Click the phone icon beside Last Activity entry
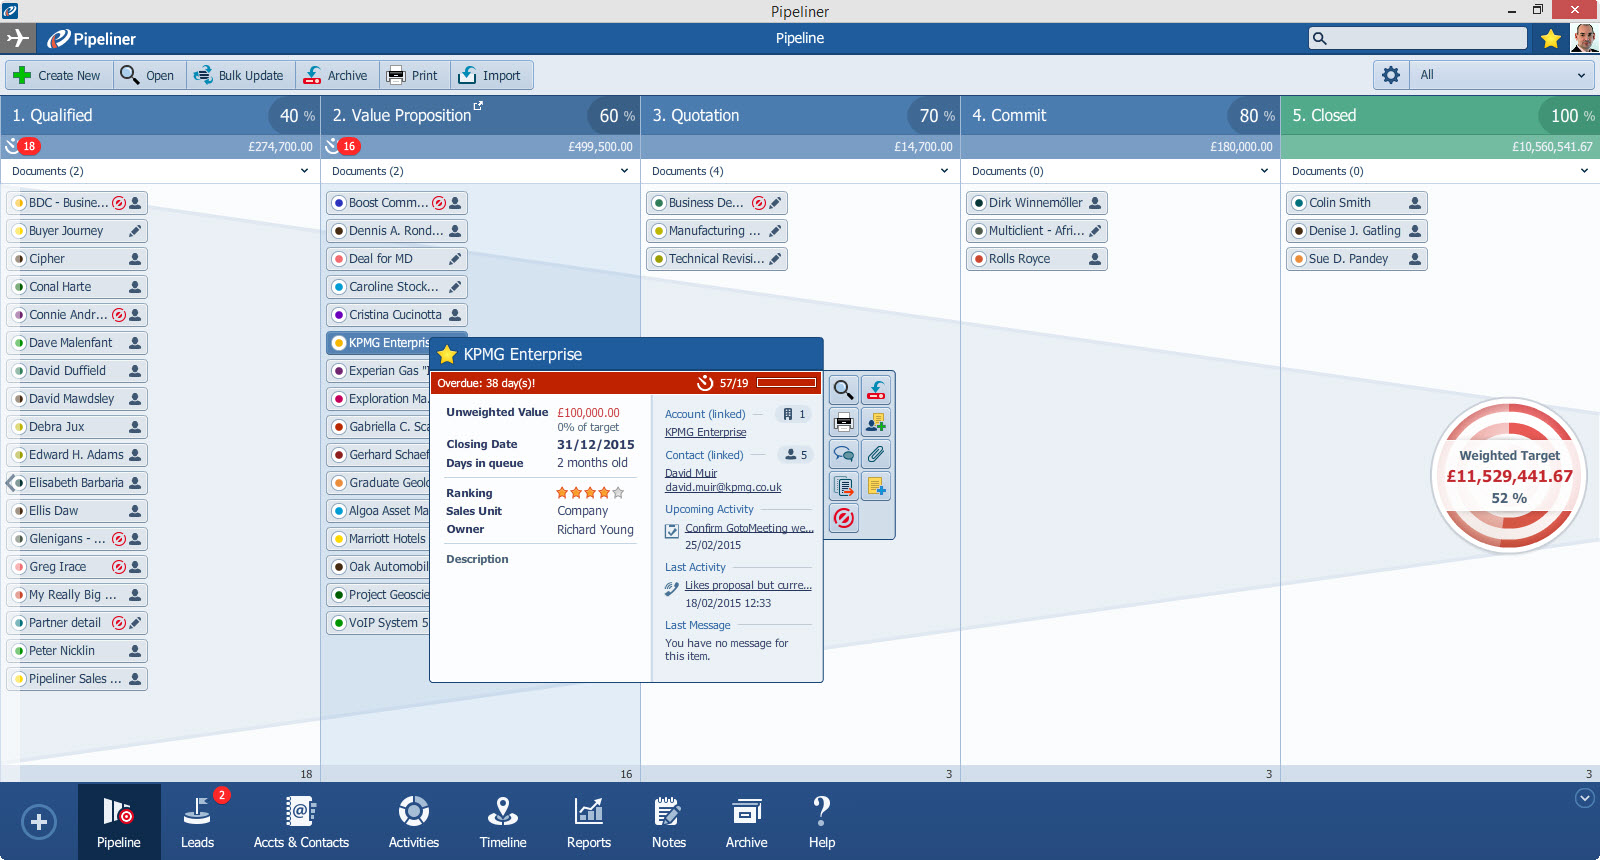The height and width of the screenshot is (860, 1600). pyautogui.click(x=672, y=589)
